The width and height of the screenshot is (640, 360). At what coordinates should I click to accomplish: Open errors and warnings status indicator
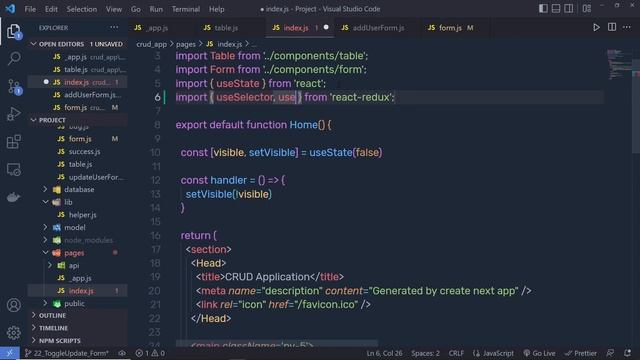[150, 353]
